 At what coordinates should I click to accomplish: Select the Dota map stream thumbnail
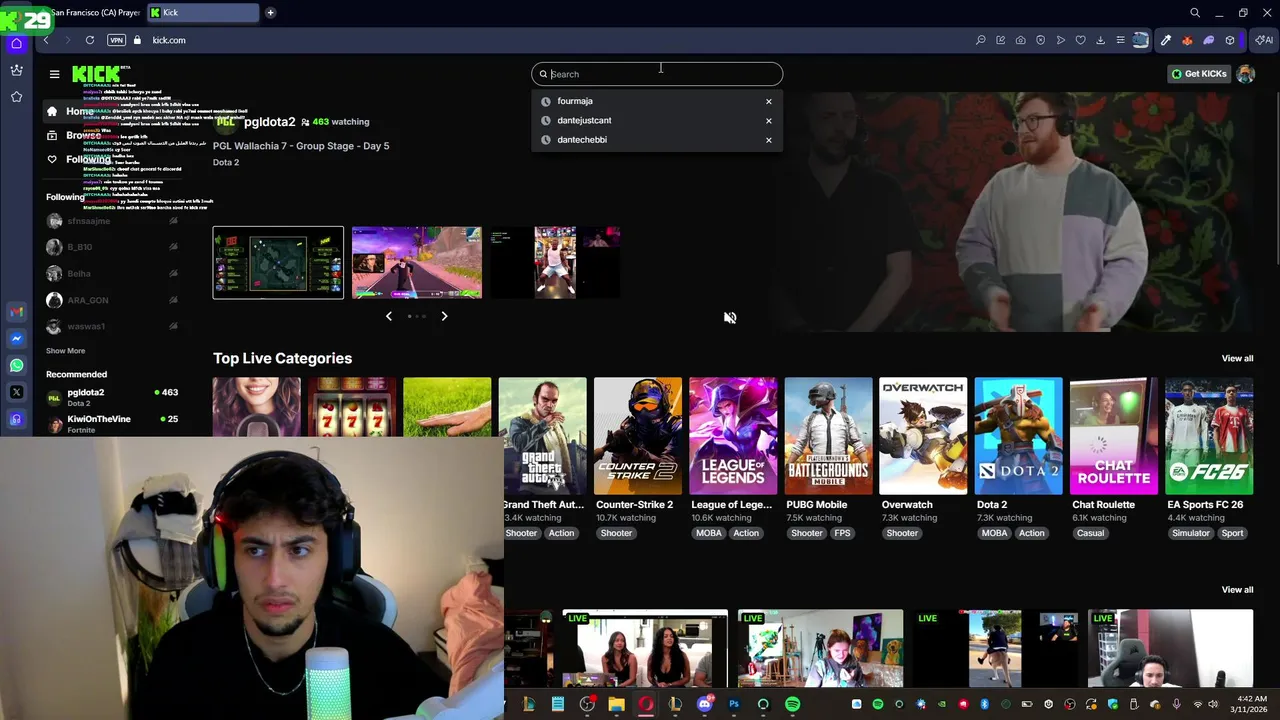[x=278, y=263]
